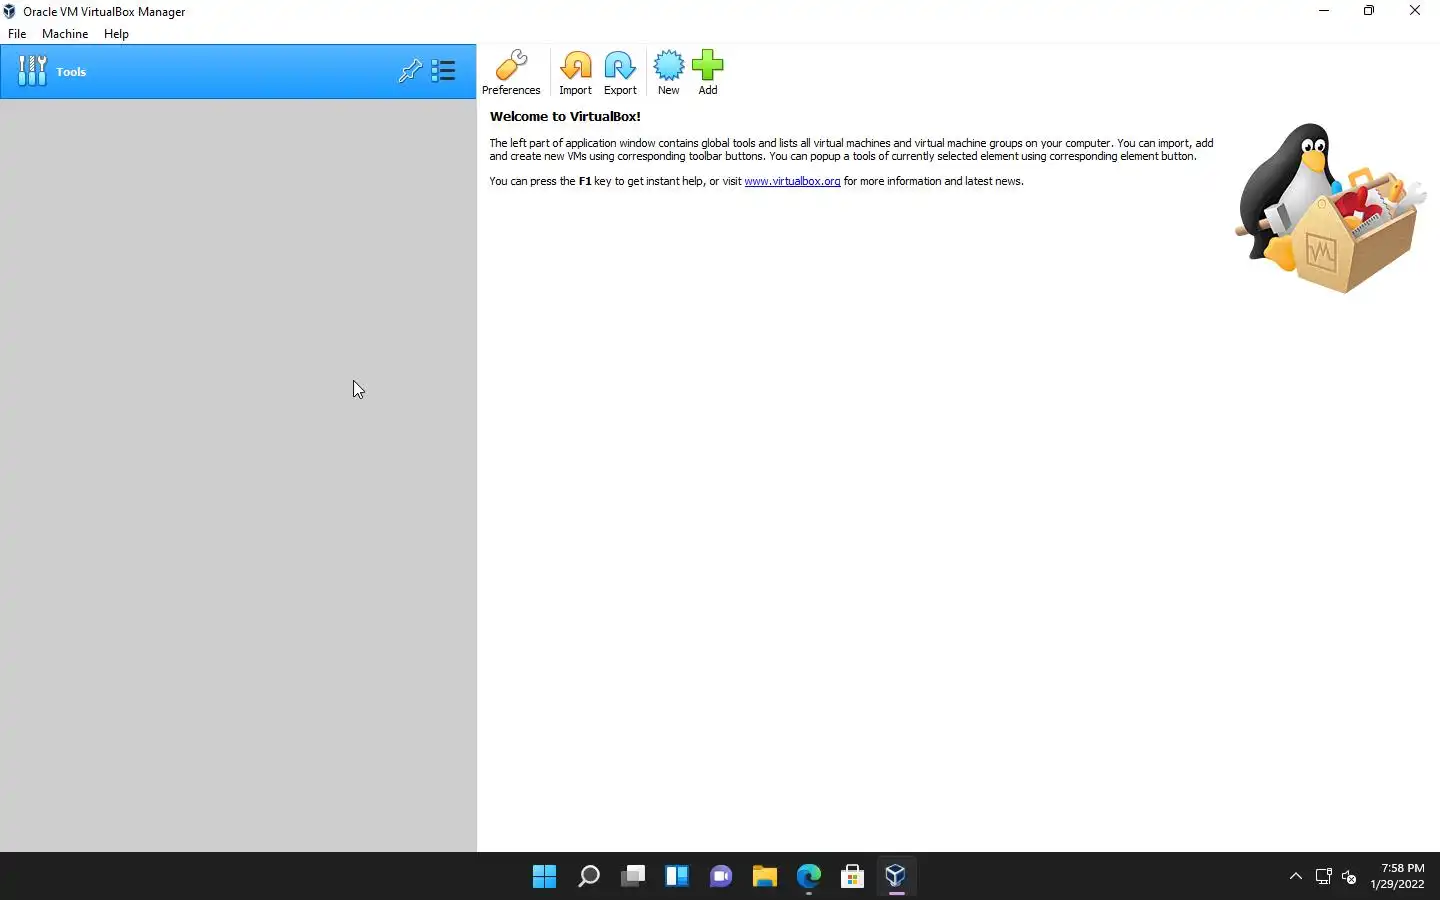Click the pin icon in Tools row
Image resolution: width=1440 pixels, height=900 pixels.
pyautogui.click(x=410, y=71)
